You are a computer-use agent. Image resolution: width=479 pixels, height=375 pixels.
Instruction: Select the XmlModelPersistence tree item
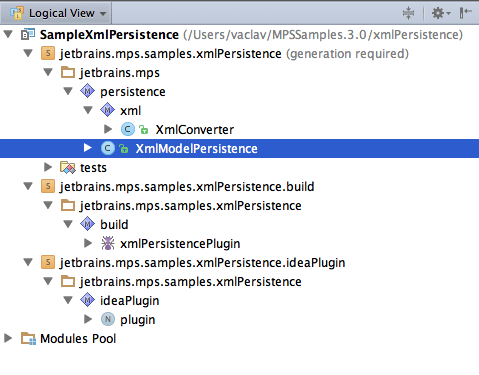coord(239,148)
